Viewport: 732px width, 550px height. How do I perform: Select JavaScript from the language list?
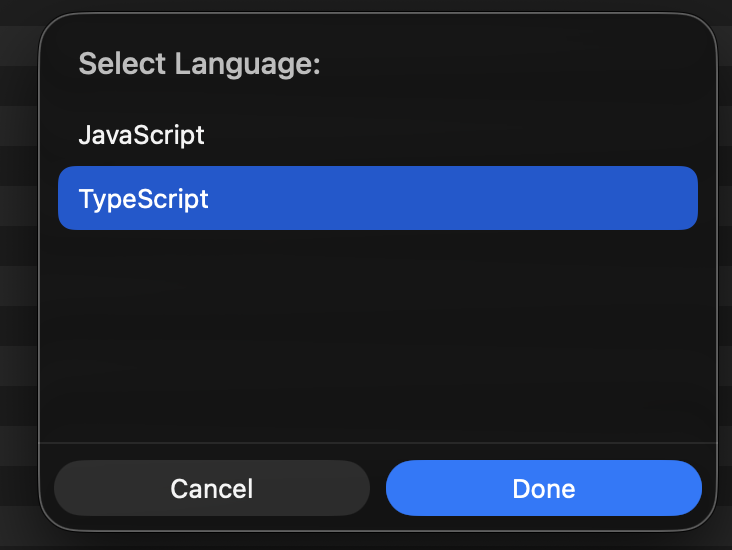pyautogui.click(x=378, y=135)
